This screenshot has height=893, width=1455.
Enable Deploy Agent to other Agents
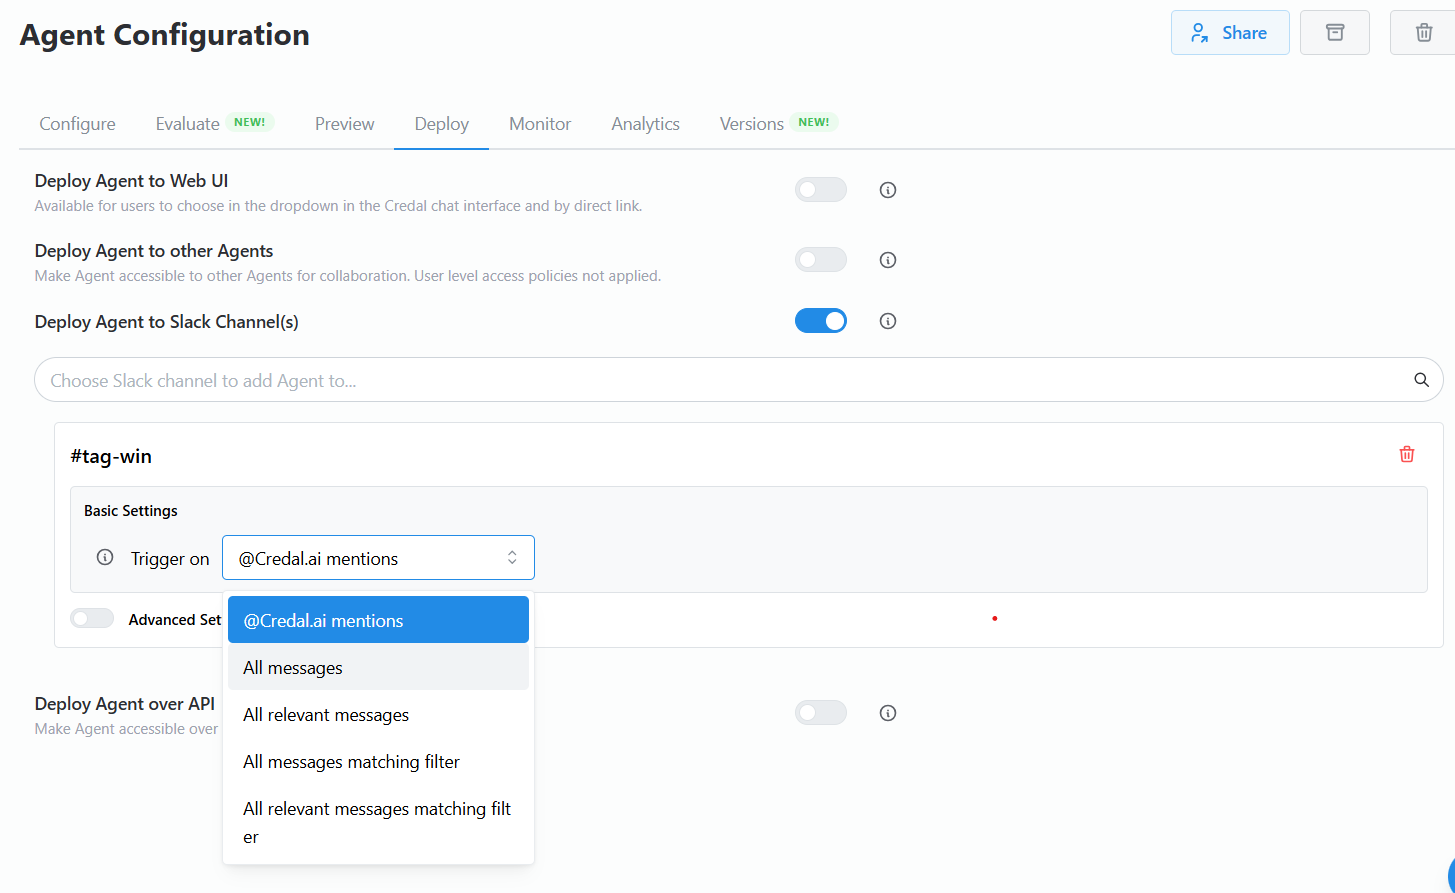coord(820,260)
